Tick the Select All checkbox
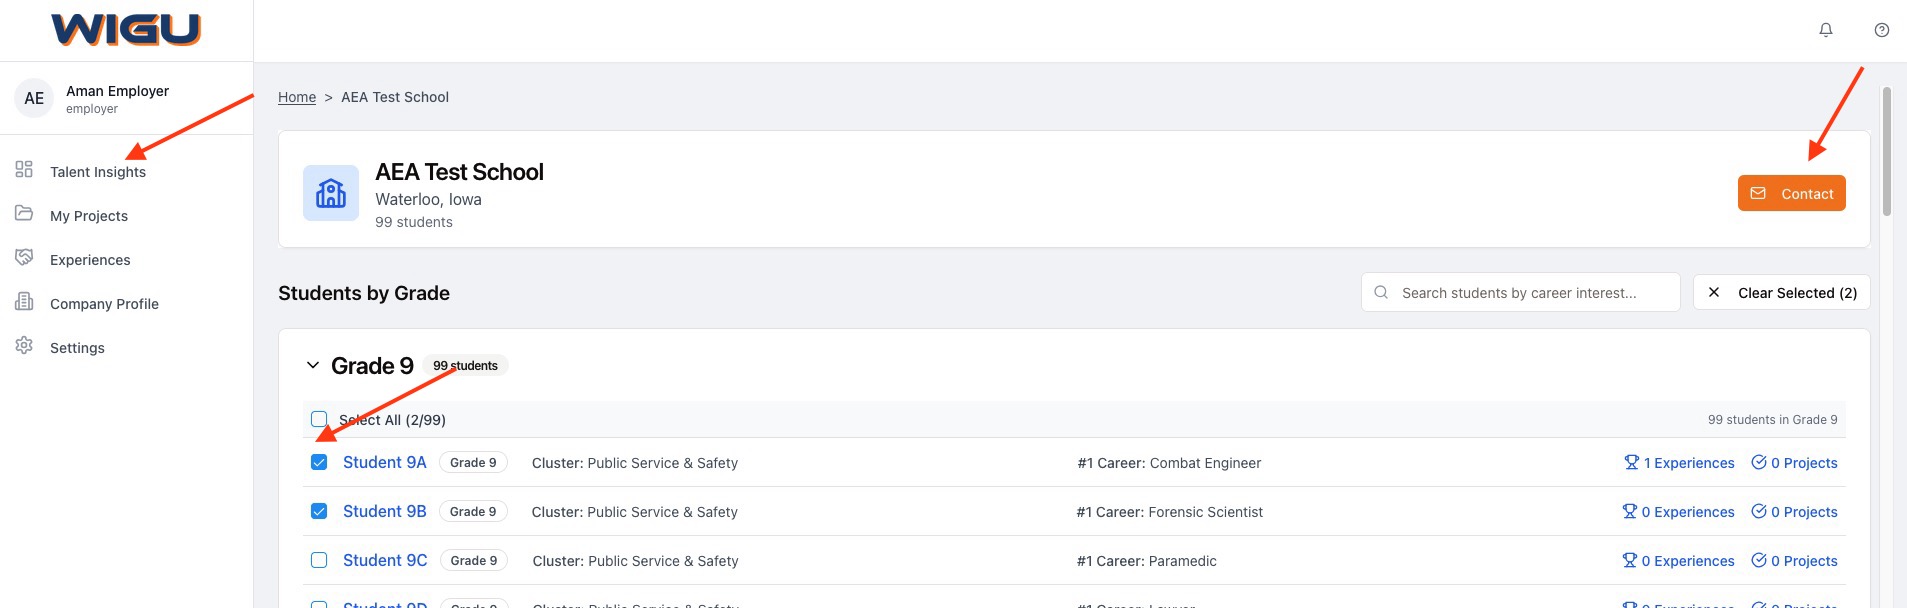This screenshot has width=1907, height=608. tap(319, 419)
